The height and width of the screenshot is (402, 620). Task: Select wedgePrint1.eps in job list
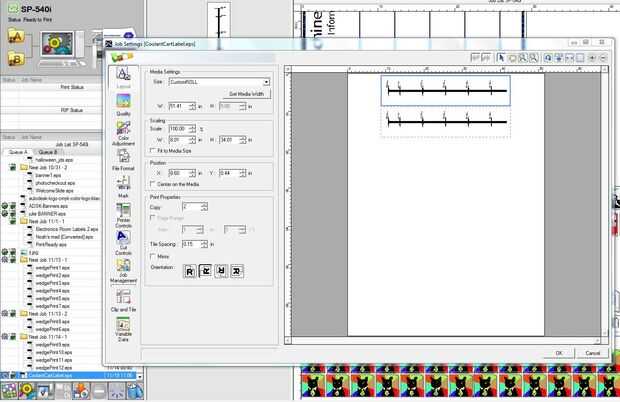[x=52, y=268]
